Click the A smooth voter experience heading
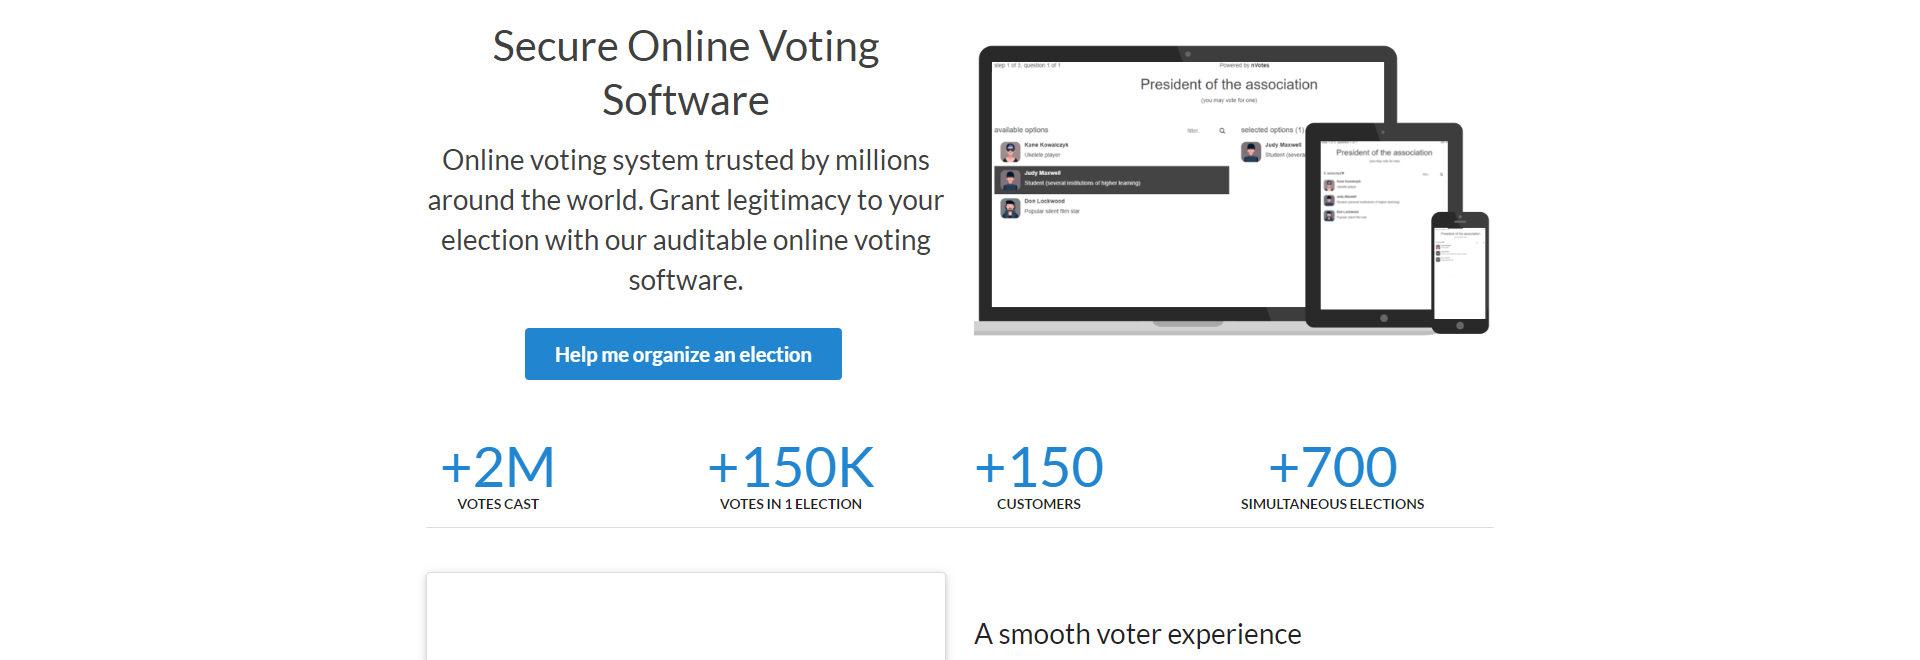Viewport: 1920px width, 660px height. [1138, 634]
